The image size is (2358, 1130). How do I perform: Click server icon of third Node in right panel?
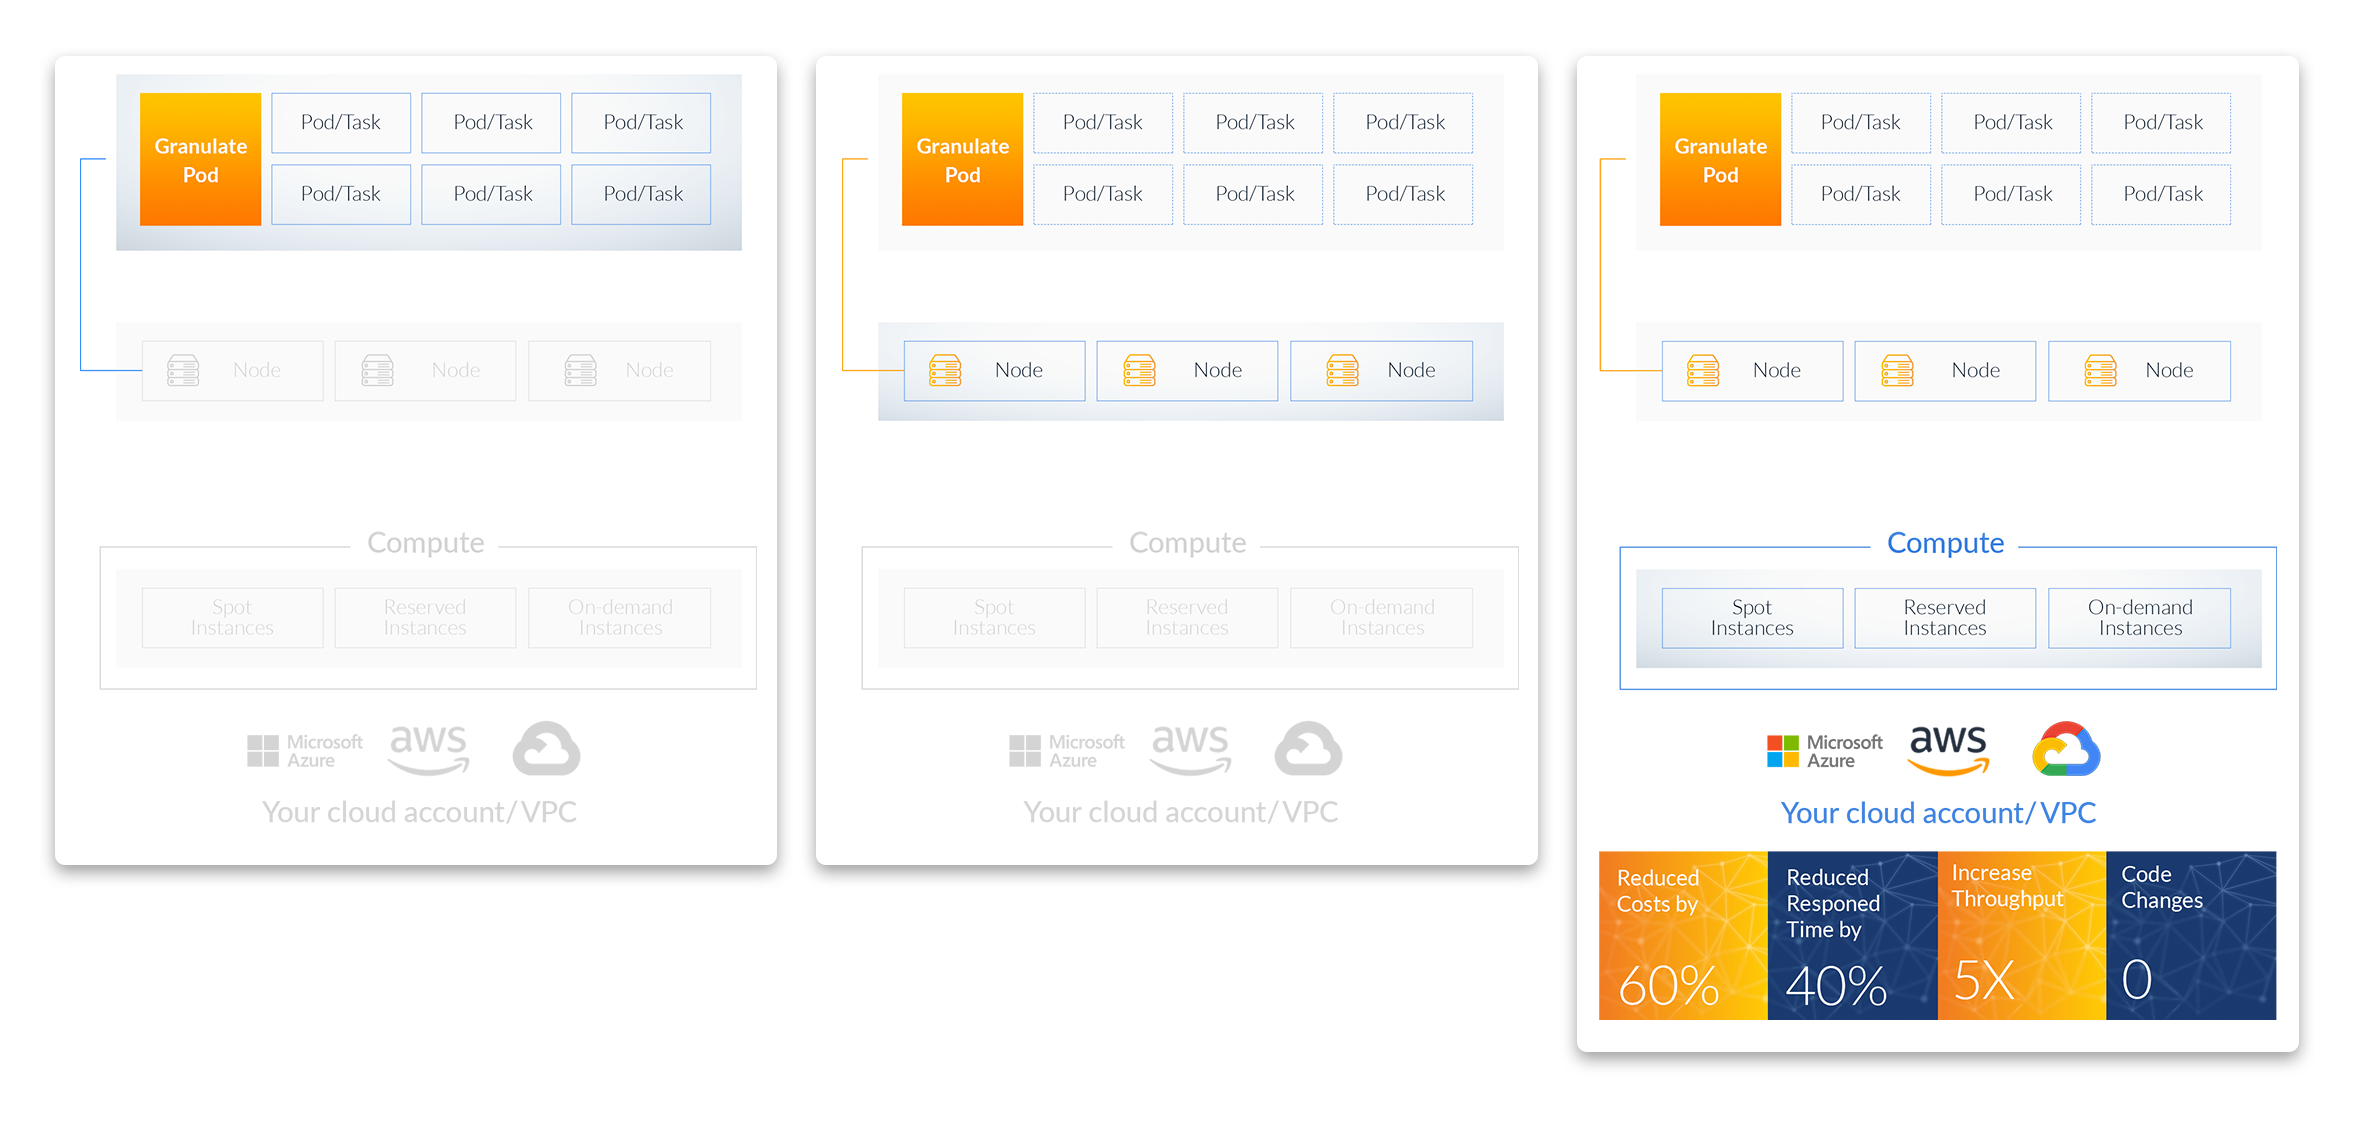[x=2100, y=371]
